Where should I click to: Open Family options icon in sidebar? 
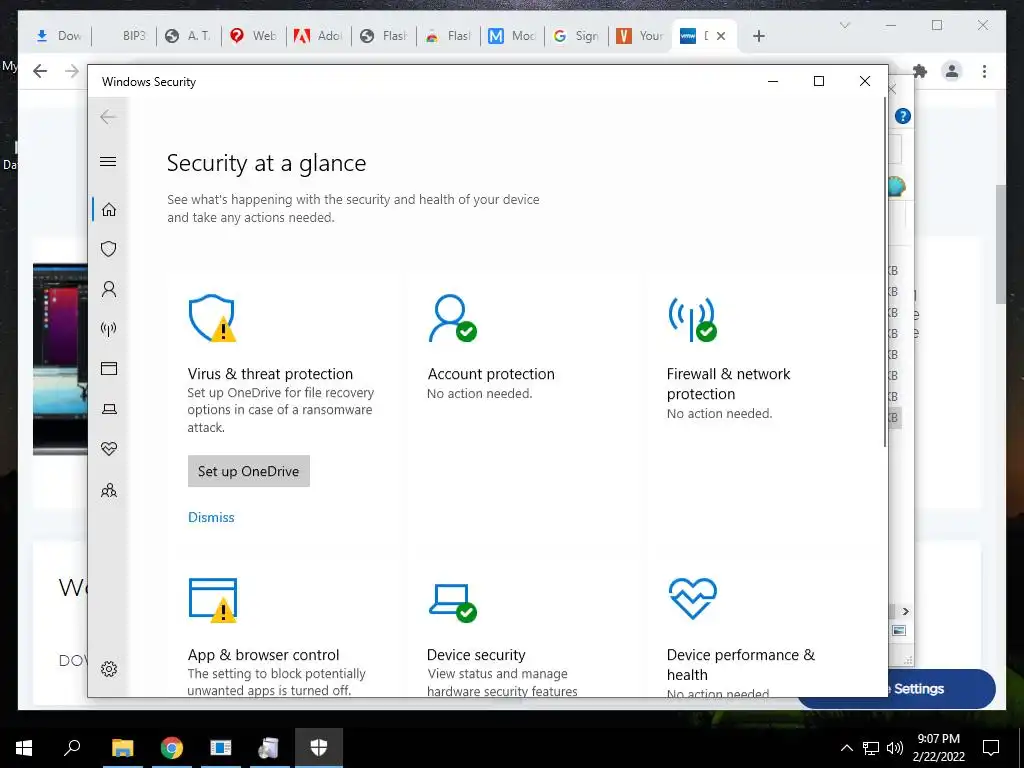coord(109,490)
